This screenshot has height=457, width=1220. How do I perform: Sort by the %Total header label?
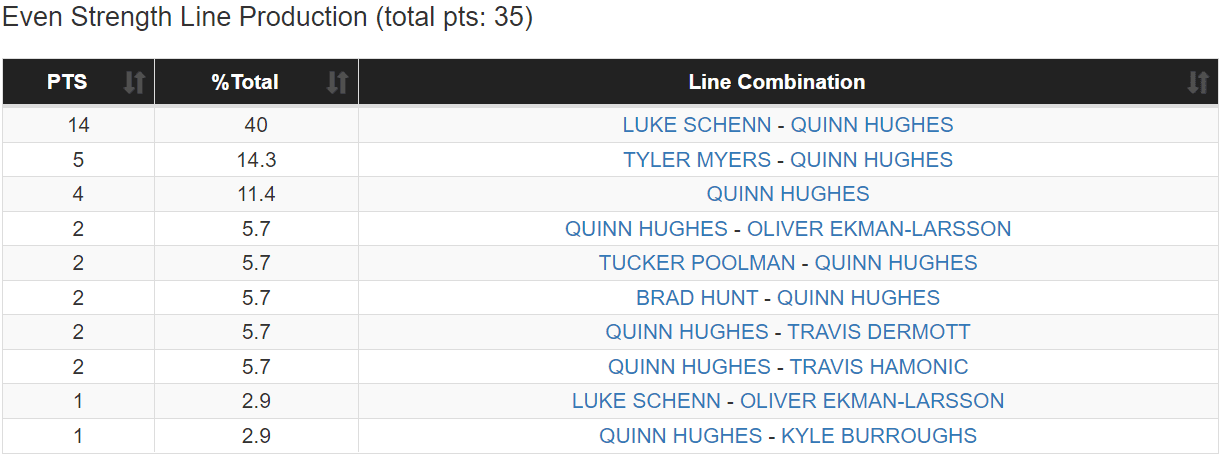click(245, 83)
